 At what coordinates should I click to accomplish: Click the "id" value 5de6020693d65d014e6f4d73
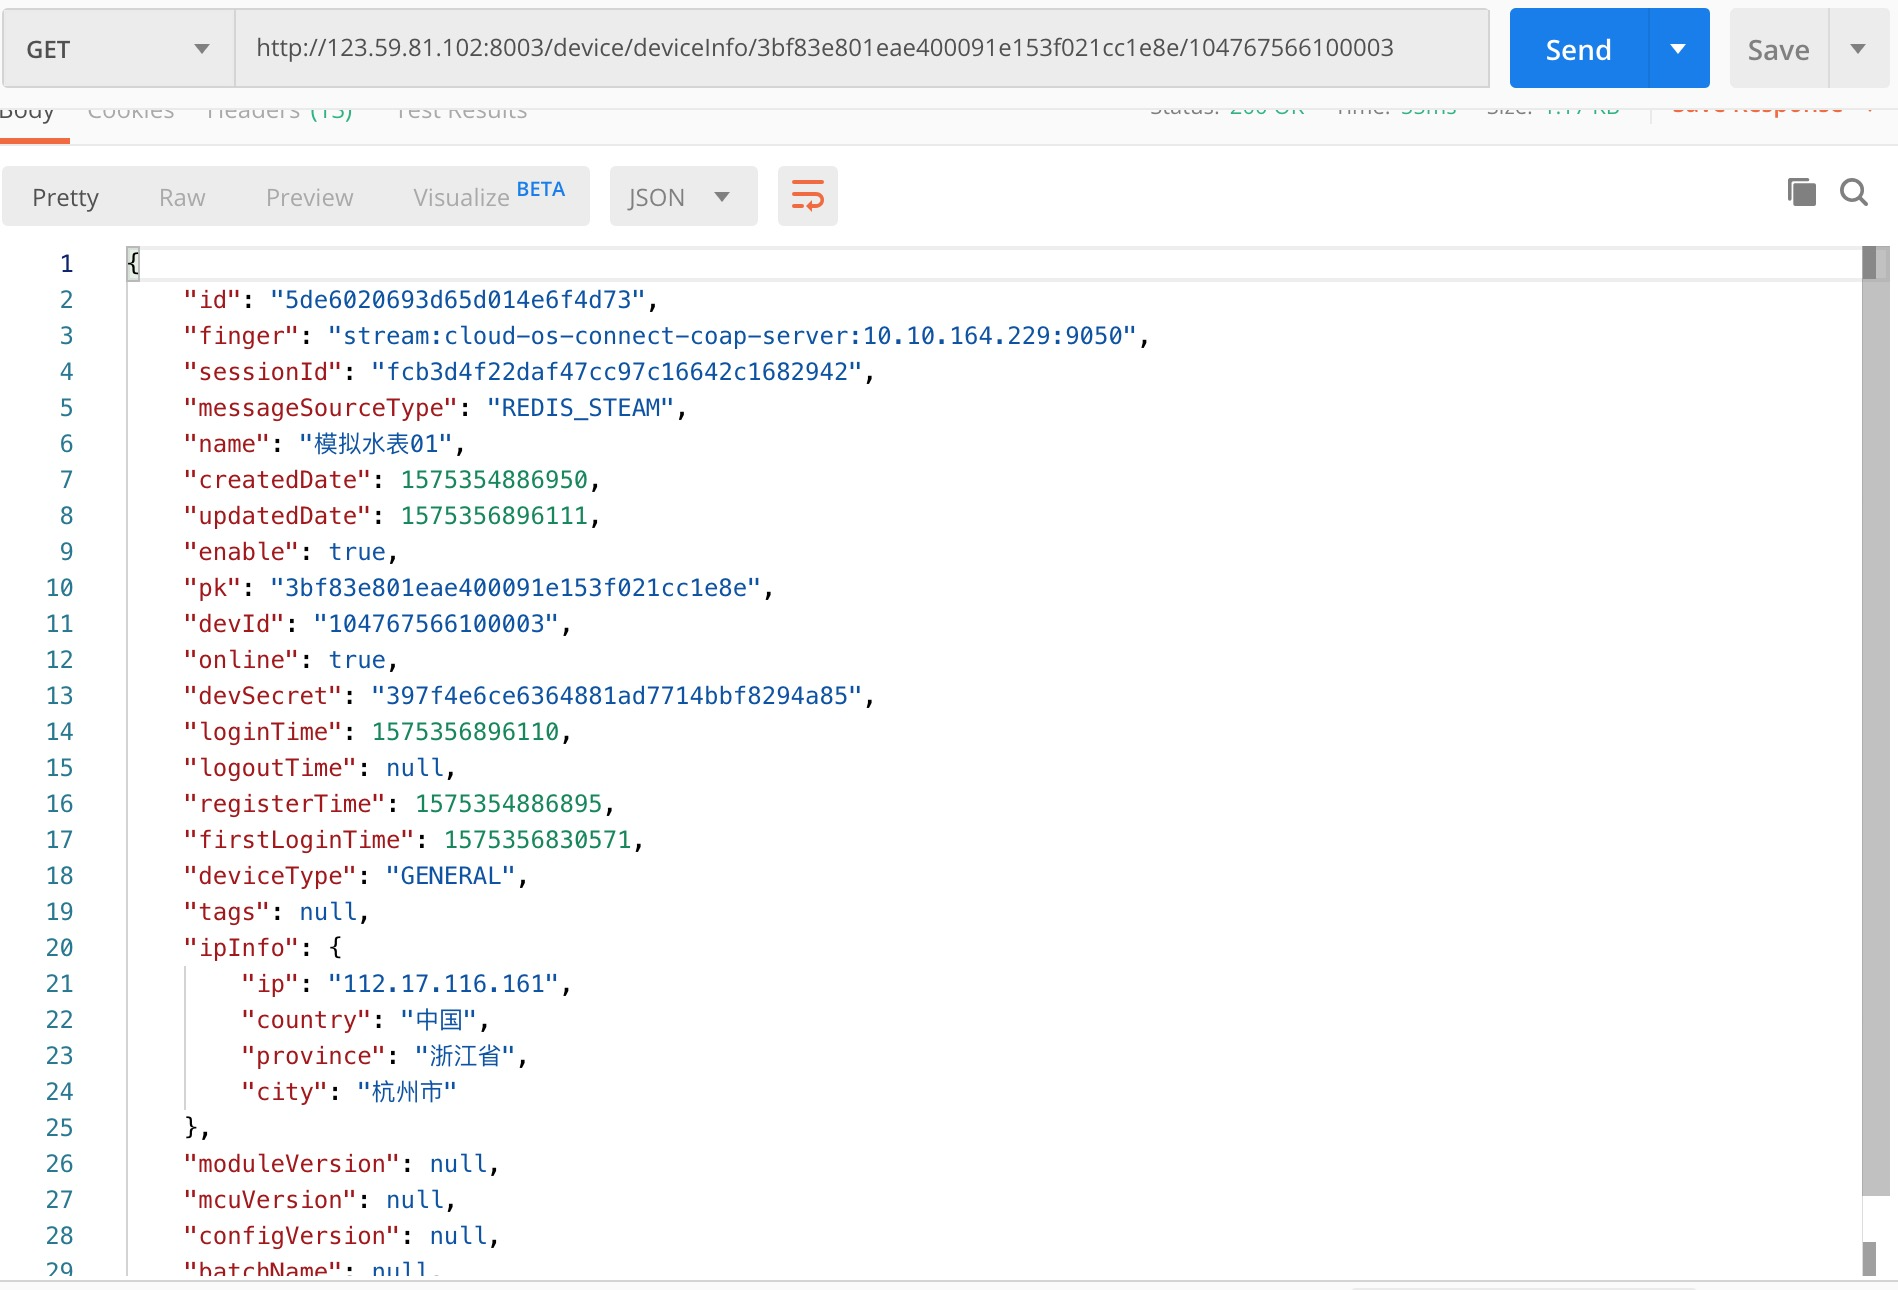click(x=458, y=299)
